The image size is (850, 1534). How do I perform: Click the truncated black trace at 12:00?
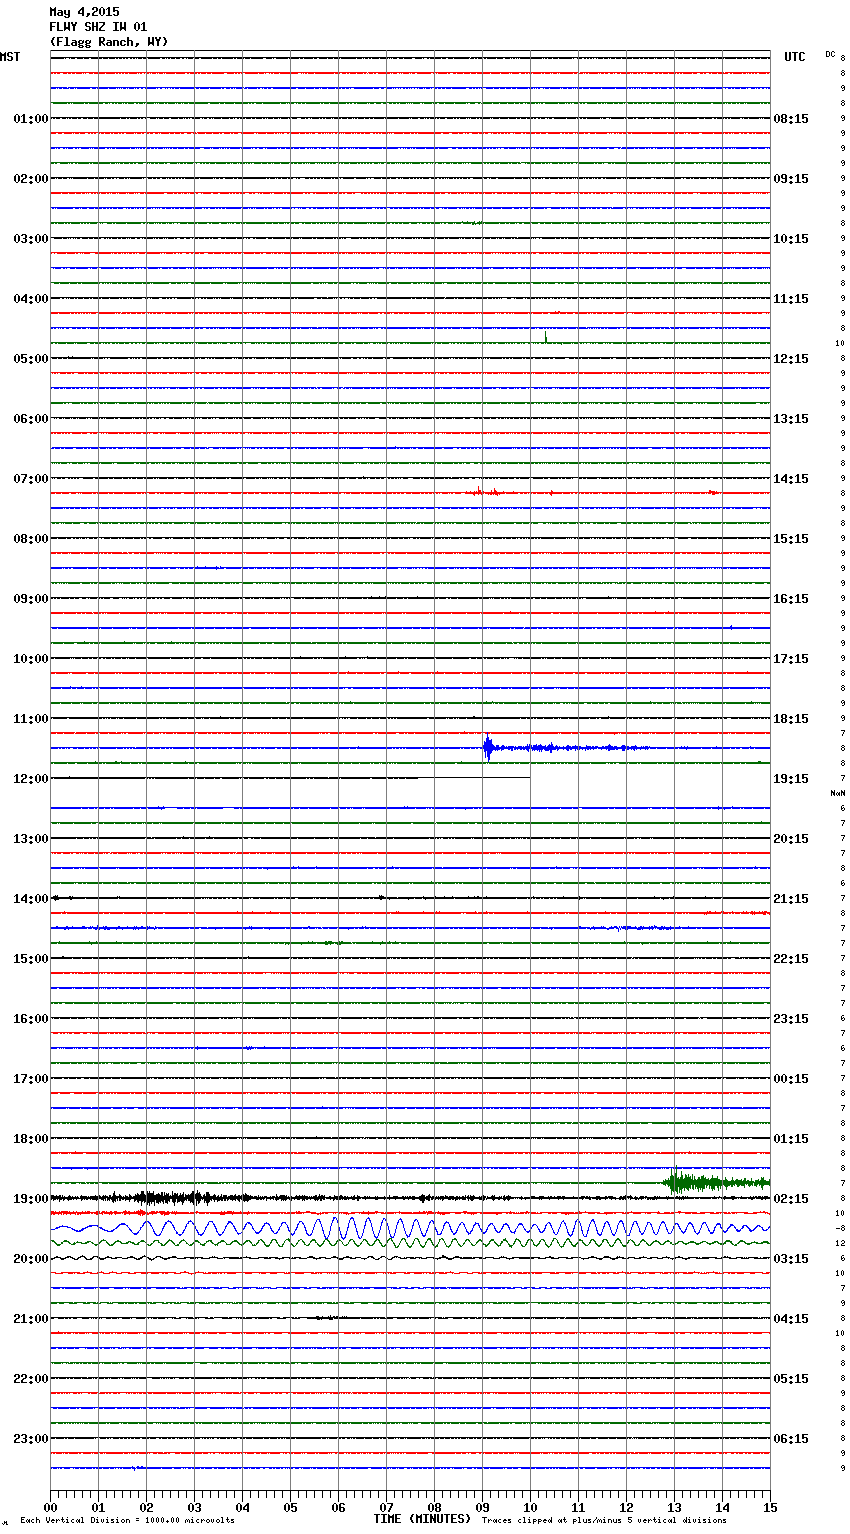click(x=290, y=778)
